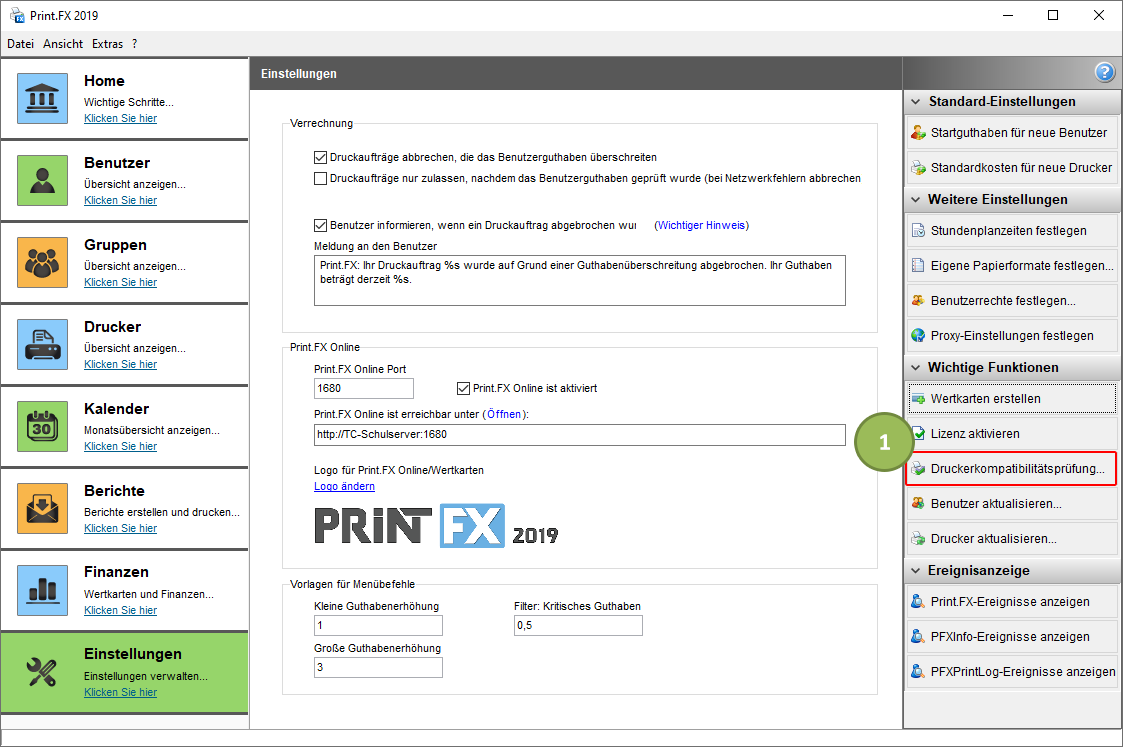Open the Drucker printer icon
1123x747 pixels.
click(42, 344)
